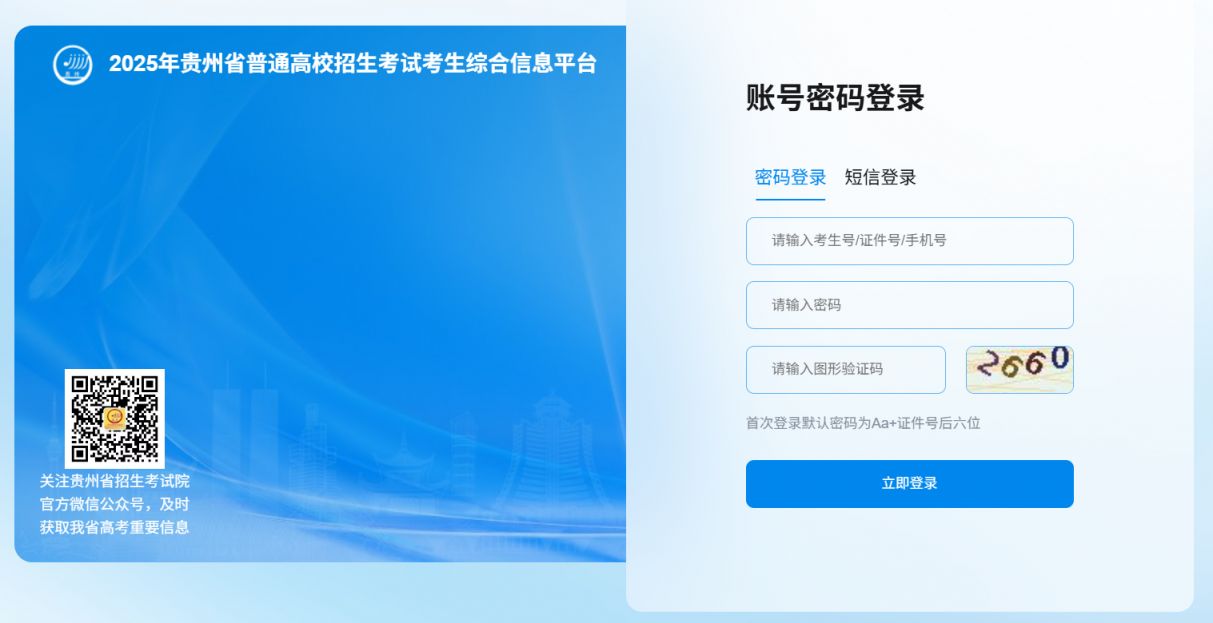
Task: Switch to the 短信登录 tab
Action: click(x=880, y=178)
